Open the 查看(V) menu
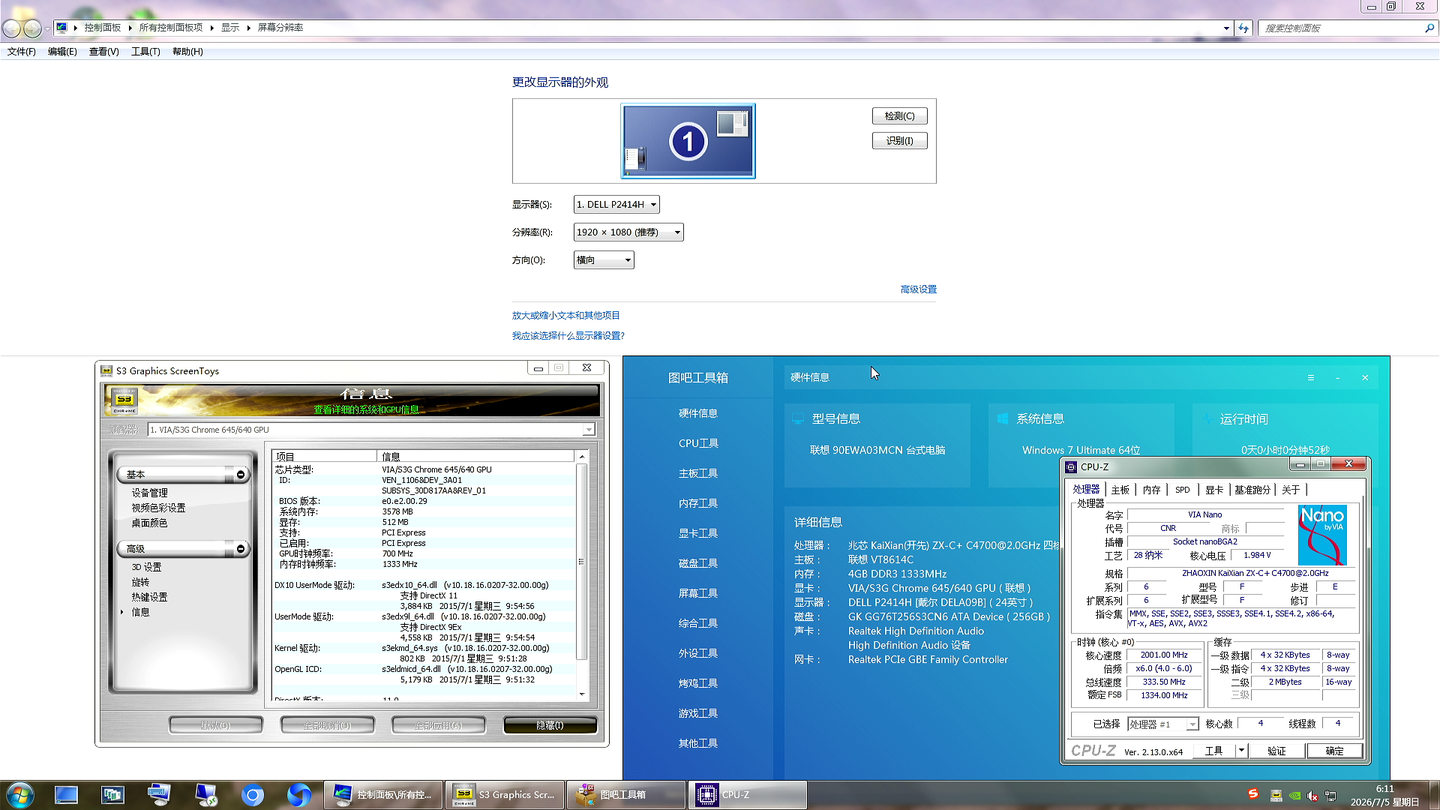Image resolution: width=1440 pixels, height=810 pixels. pyautogui.click(x=104, y=52)
